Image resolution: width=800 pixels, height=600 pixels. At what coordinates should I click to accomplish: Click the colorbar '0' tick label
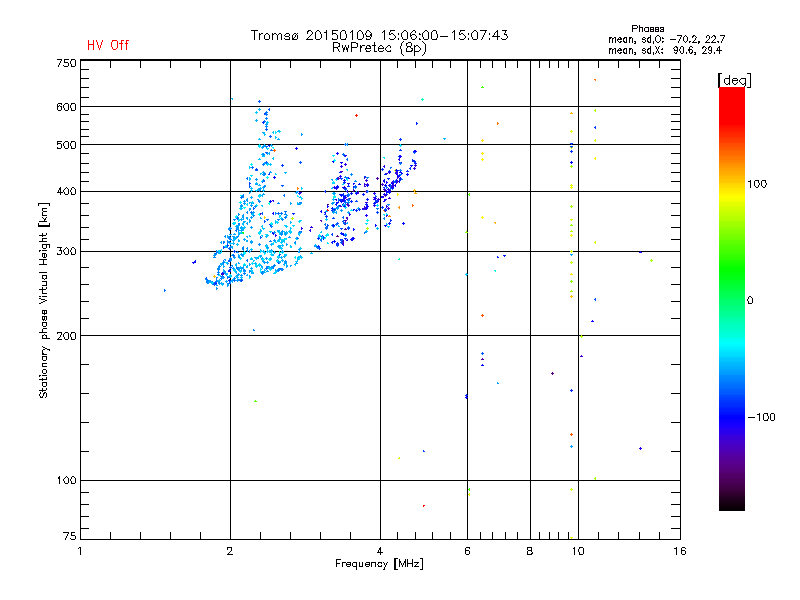click(750, 301)
